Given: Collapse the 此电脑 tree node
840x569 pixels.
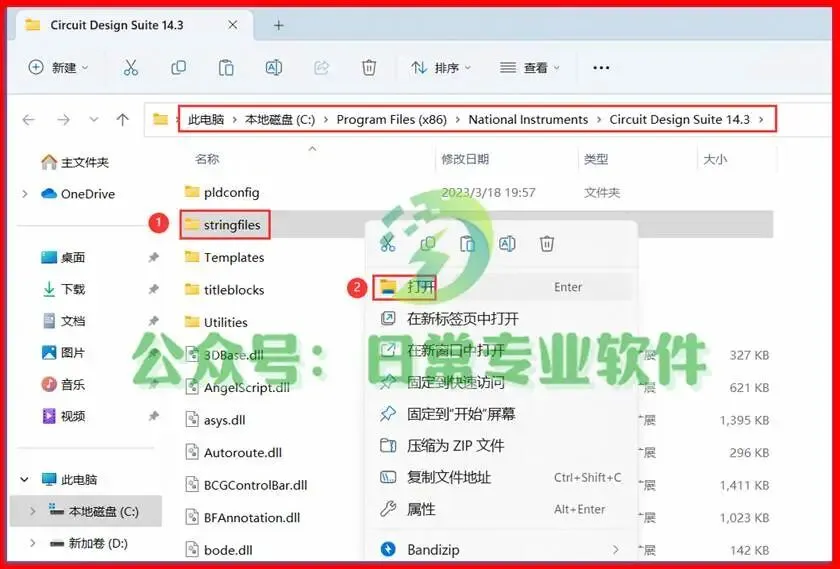Looking at the screenshot, I should 25,479.
